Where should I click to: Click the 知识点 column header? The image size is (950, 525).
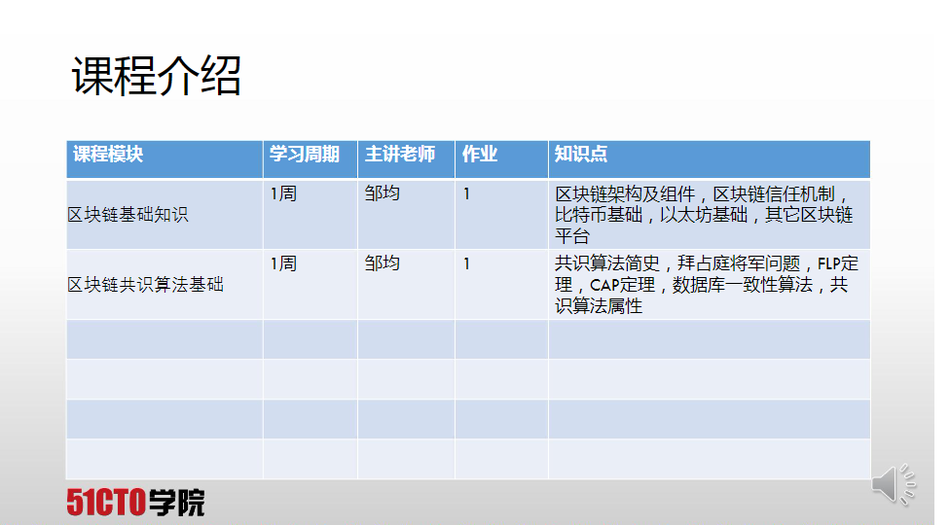point(581,155)
